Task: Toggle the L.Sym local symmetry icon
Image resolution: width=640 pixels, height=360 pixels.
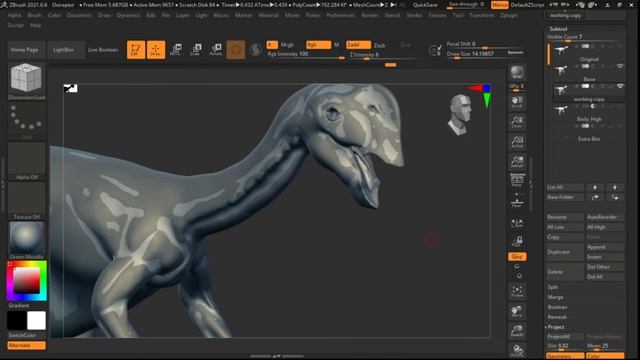Action: click(x=517, y=223)
